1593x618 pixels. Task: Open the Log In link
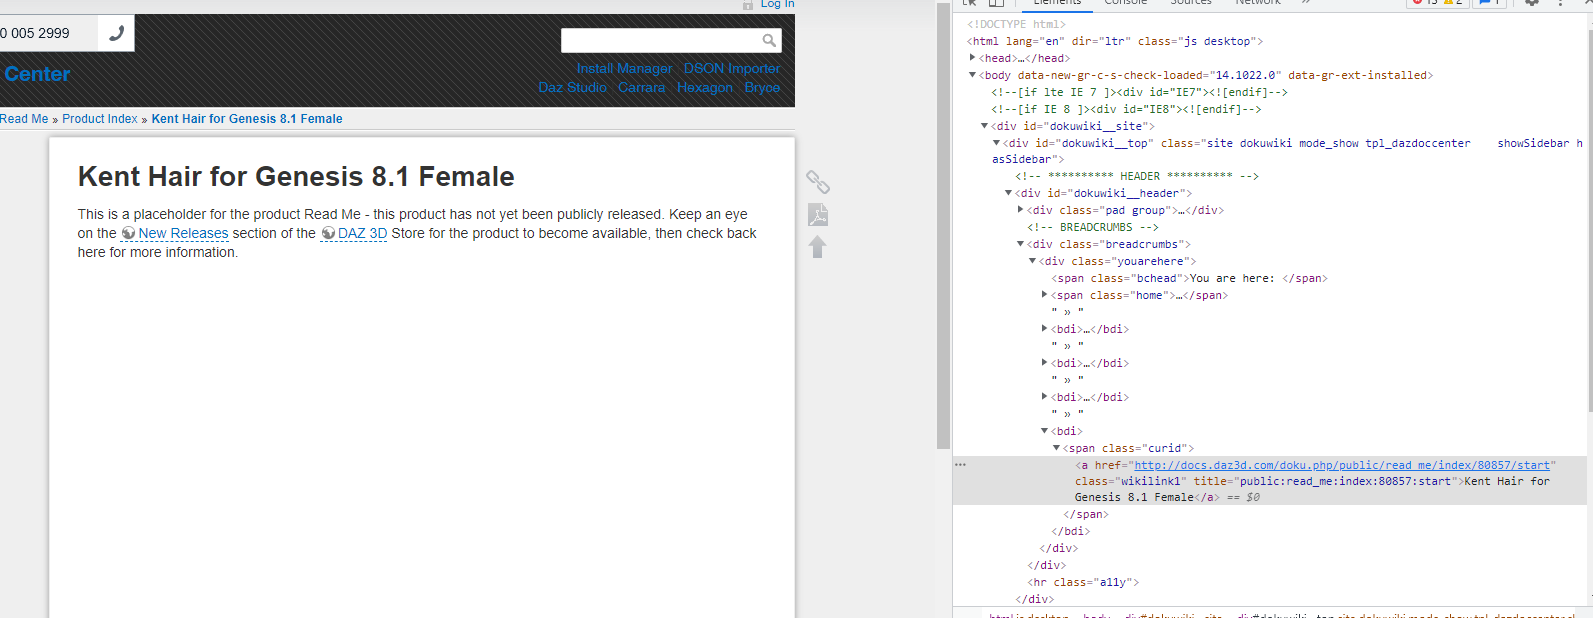click(777, 4)
